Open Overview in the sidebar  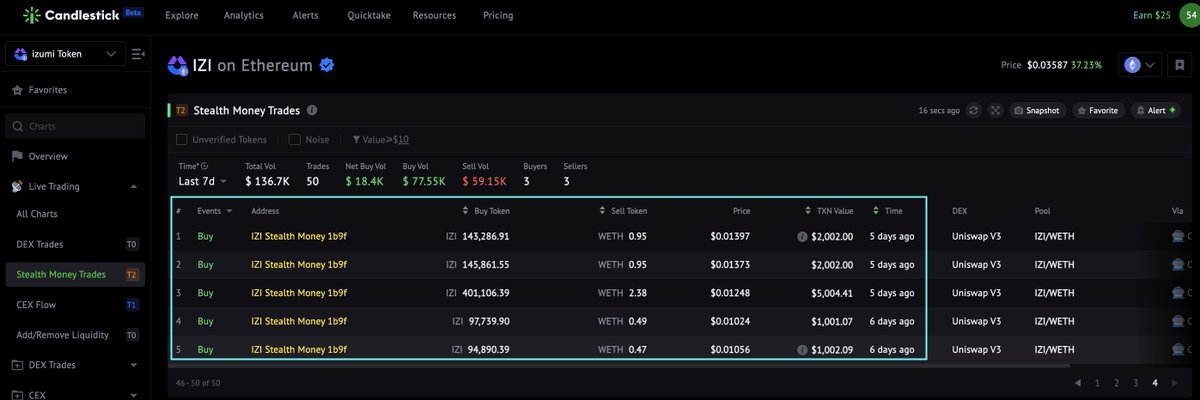(48, 156)
